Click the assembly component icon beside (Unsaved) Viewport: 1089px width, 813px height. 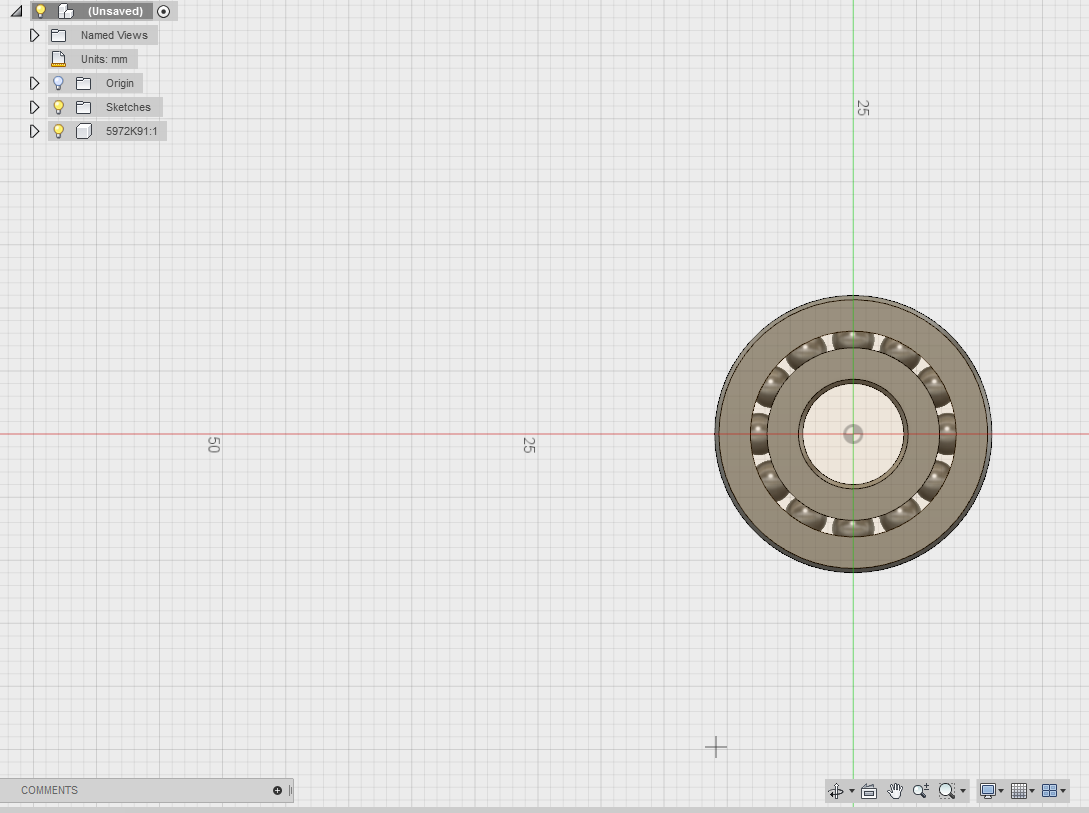click(x=66, y=11)
